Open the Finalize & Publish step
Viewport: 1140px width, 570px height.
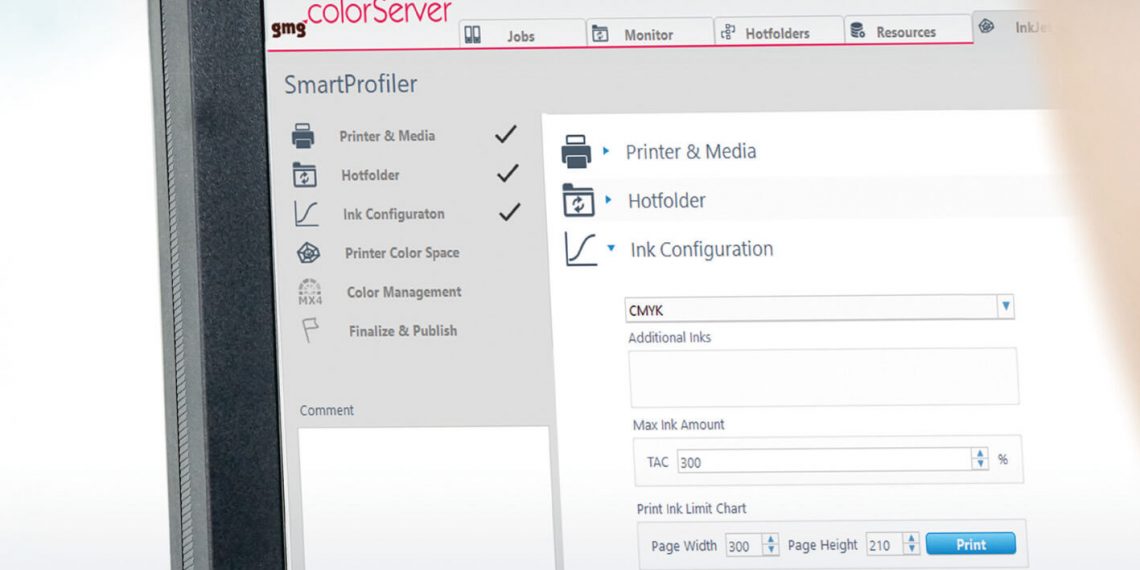coord(403,331)
